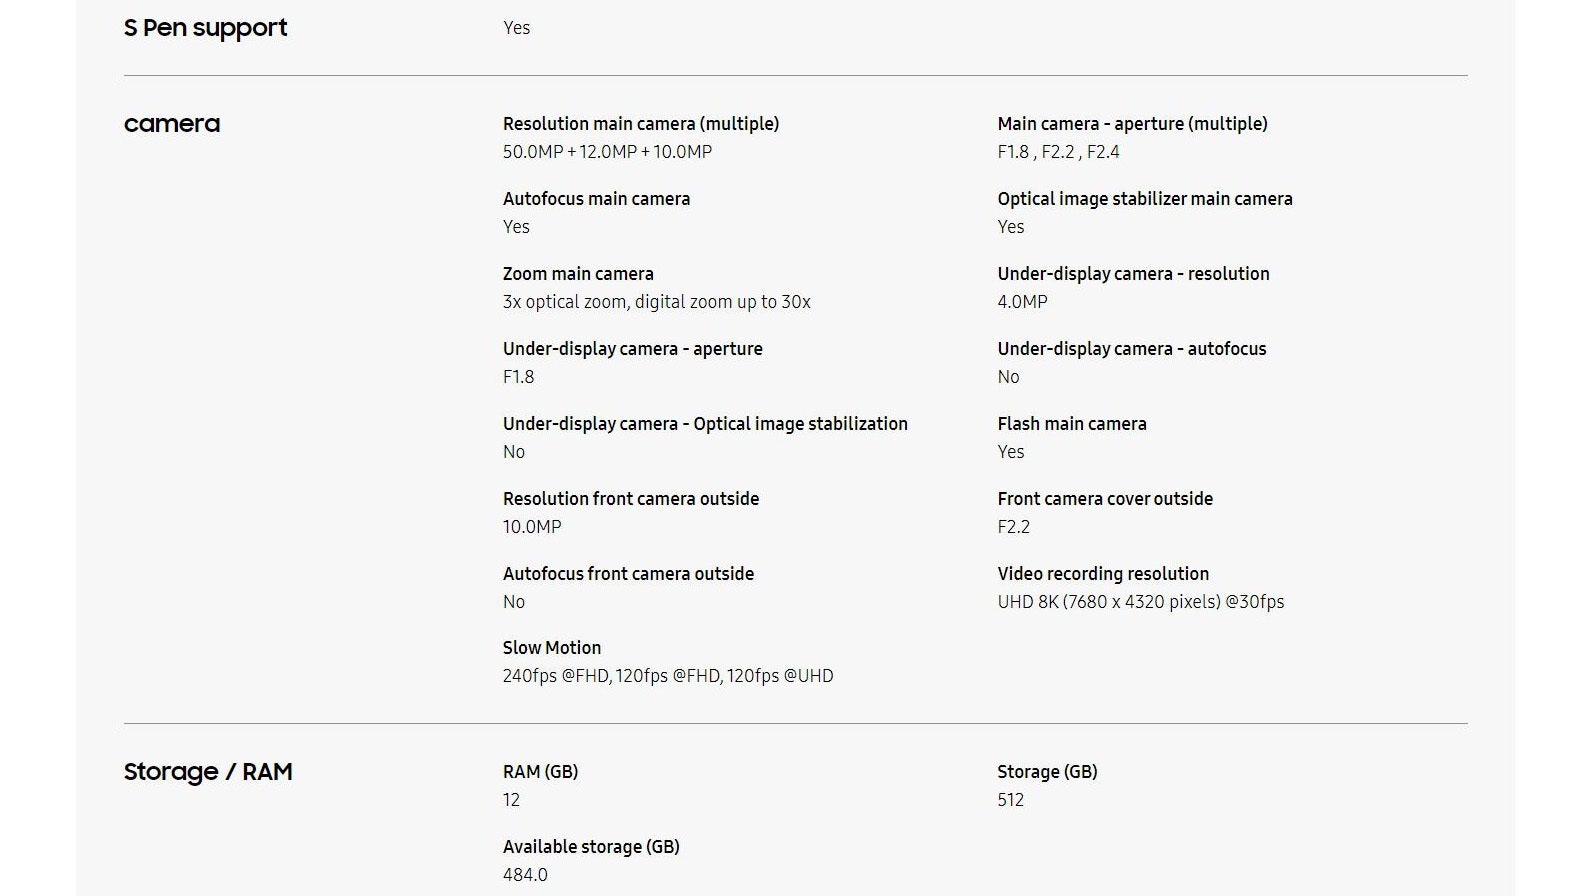
Task: Click 'Under-display camera - resolution' label
Action: pyautogui.click(x=1133, y=274)
